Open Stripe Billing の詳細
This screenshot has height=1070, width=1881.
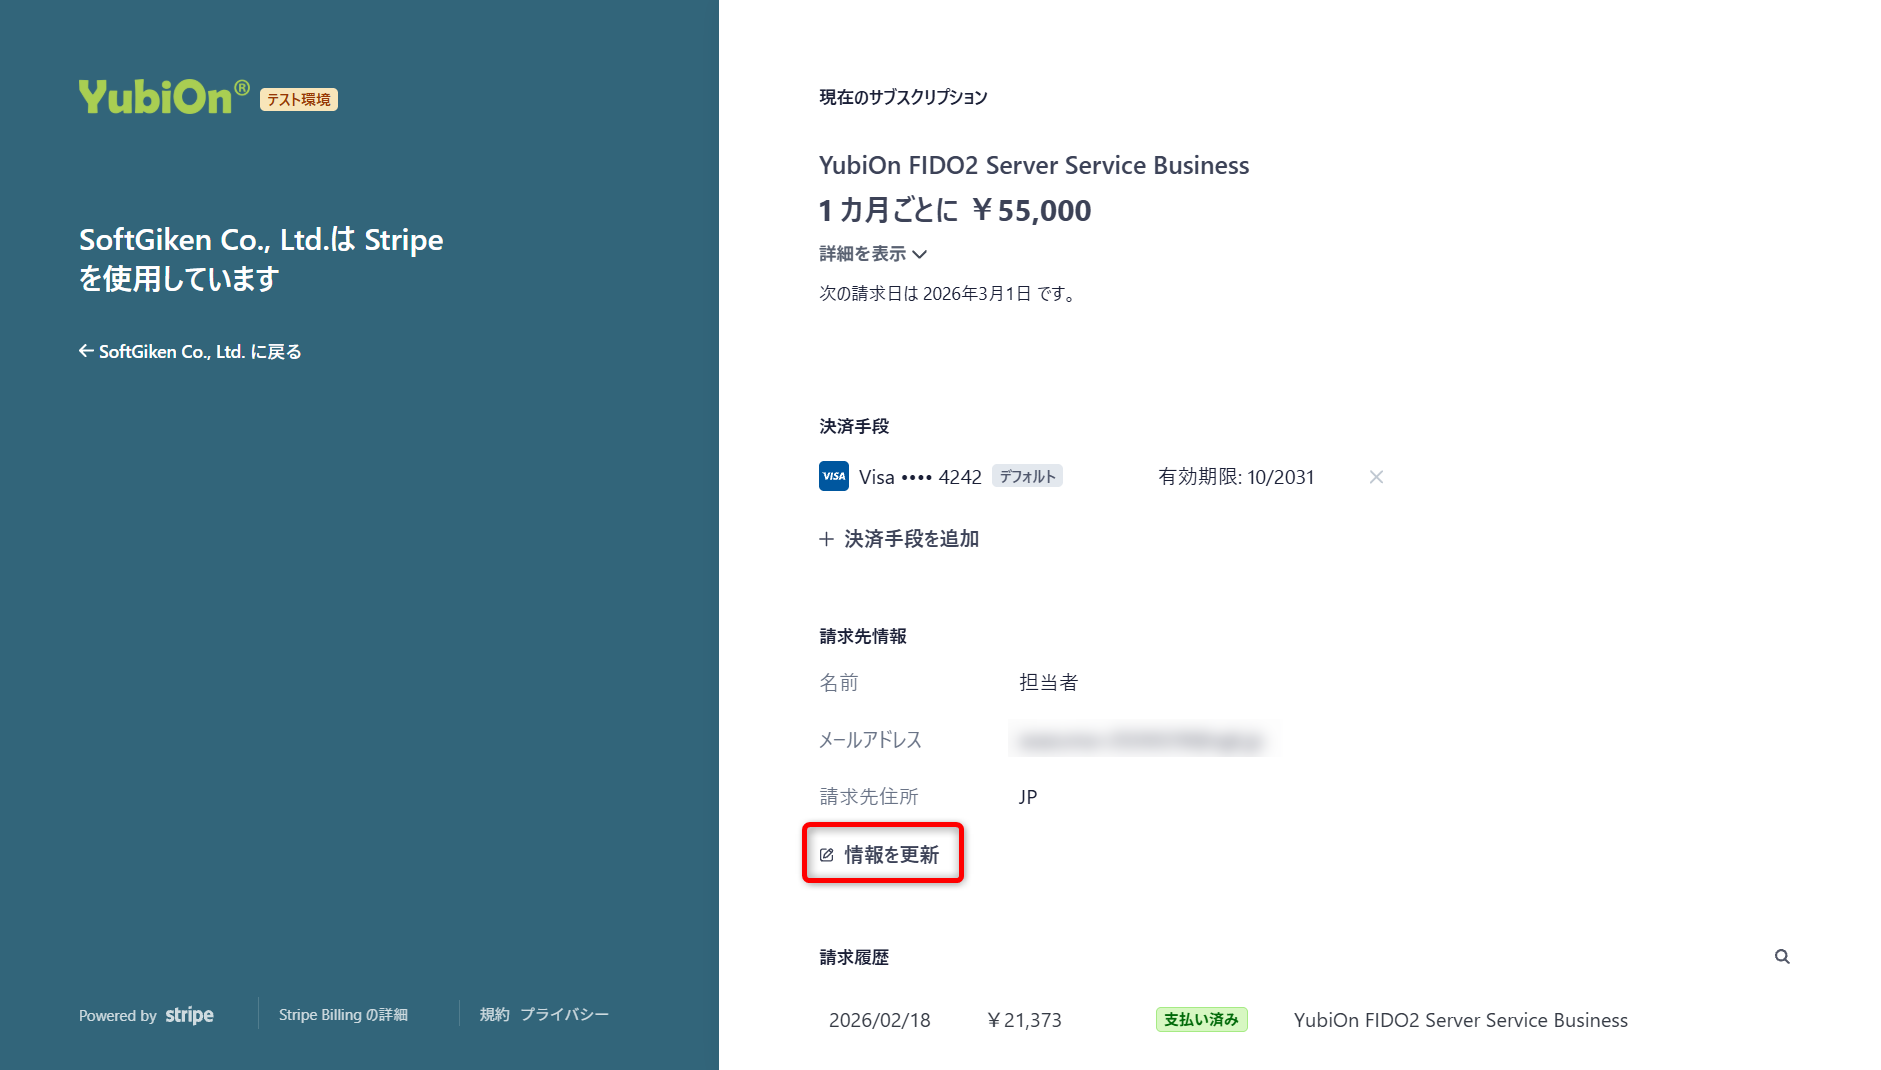pos(343,1014)
